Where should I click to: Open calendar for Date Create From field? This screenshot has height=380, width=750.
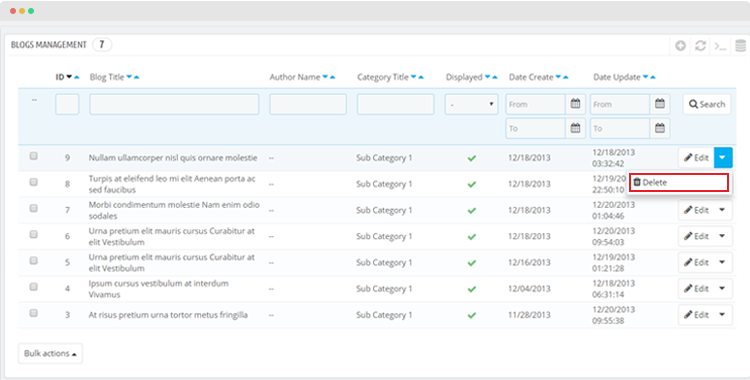[x=575, y=104]
